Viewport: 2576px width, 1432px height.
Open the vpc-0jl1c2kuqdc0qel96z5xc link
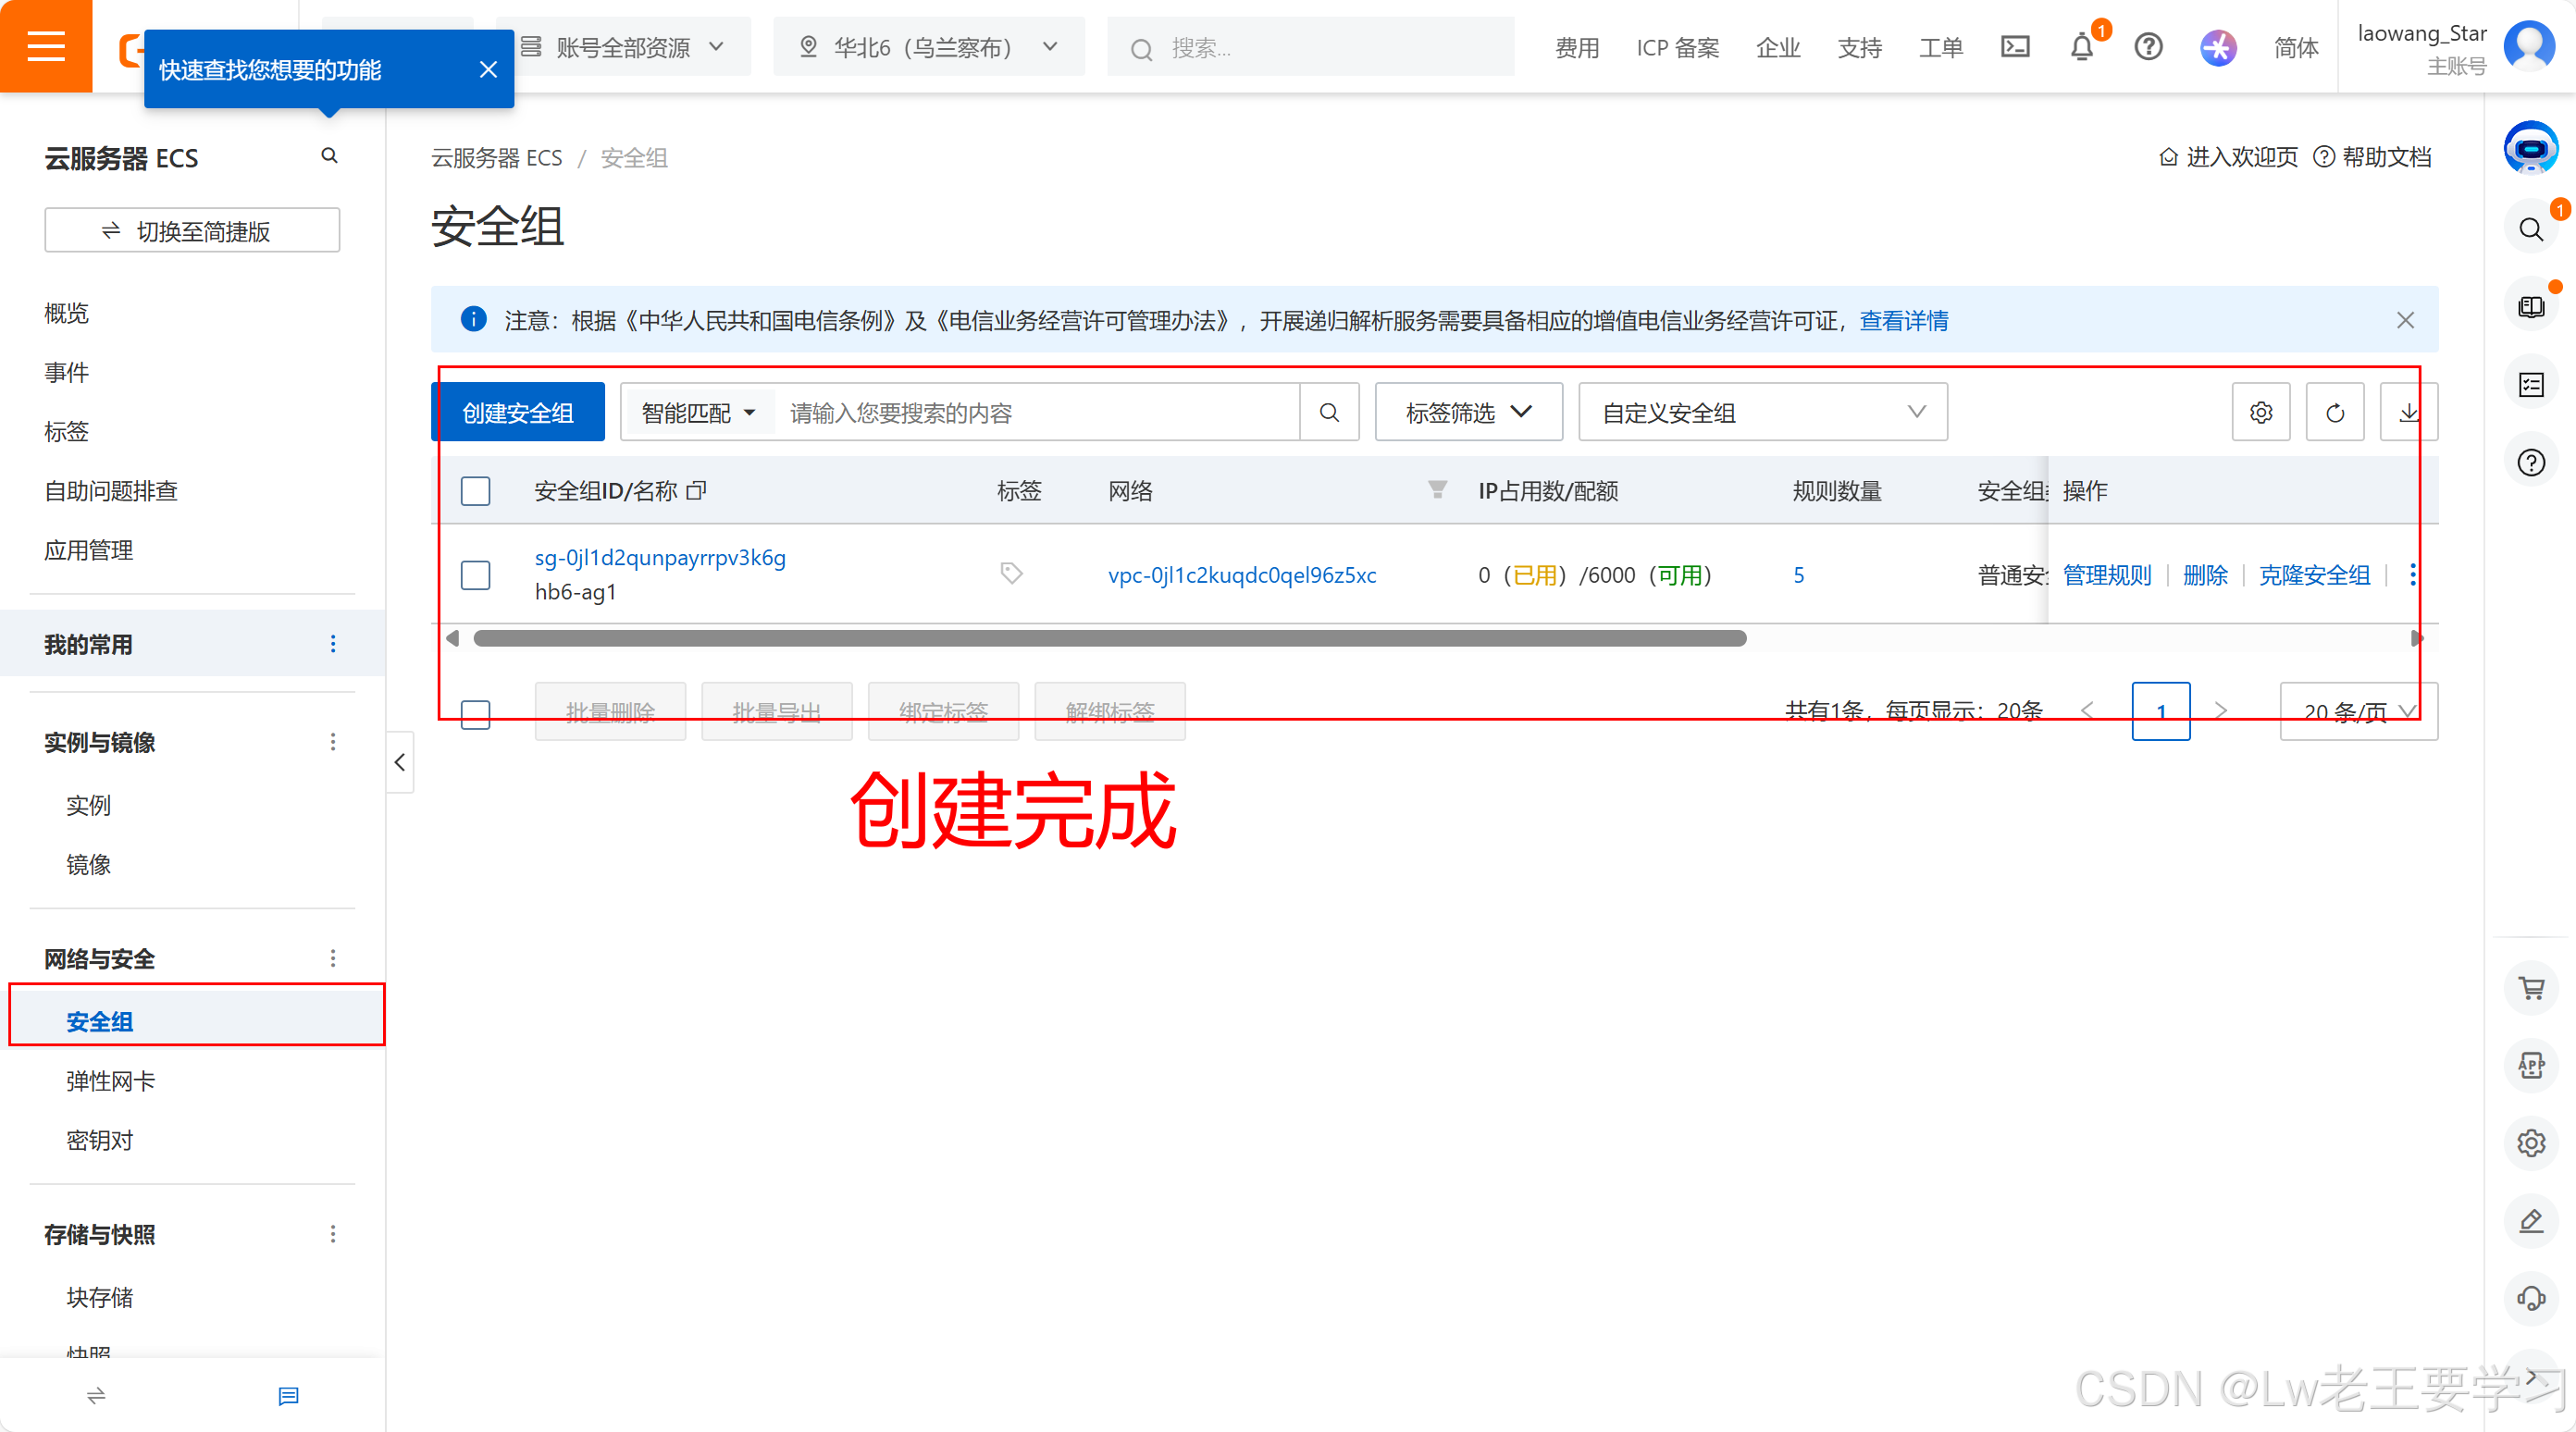point(1242,575)
